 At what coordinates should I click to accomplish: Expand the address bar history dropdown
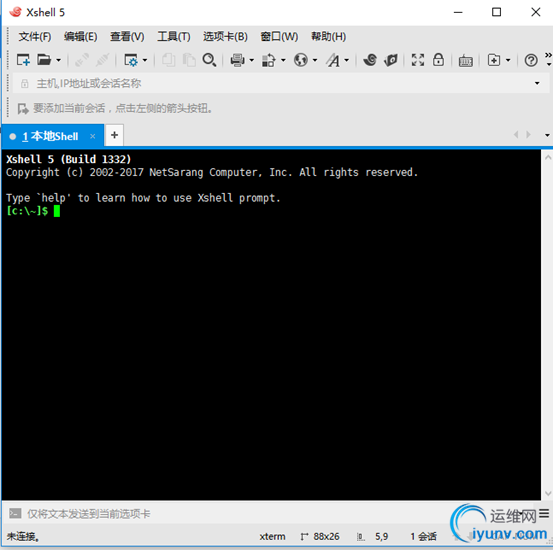(x=537, y=84)
